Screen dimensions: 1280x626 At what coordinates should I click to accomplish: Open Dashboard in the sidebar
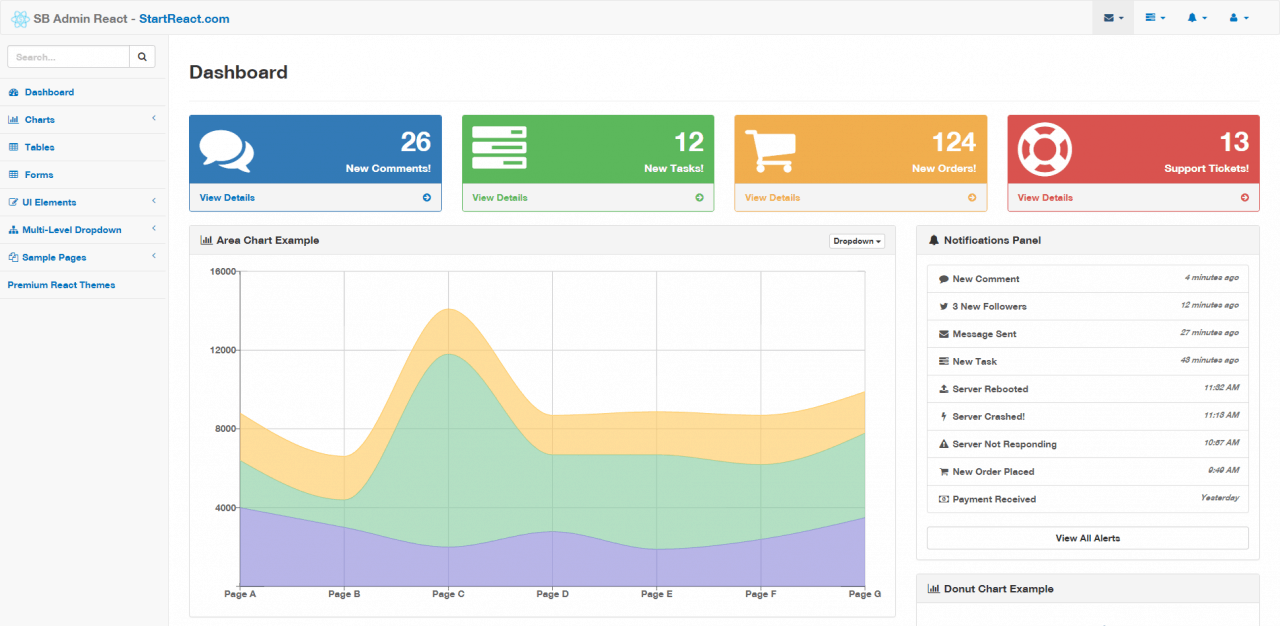[x=84, y=92]
